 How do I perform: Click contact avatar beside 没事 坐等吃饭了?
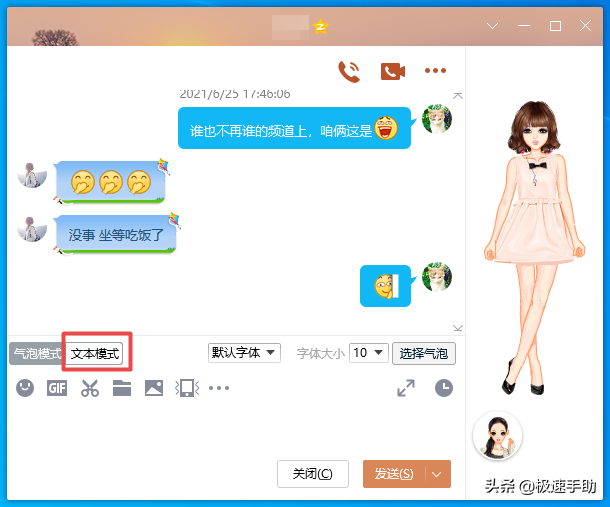click(x=32, y=229)
